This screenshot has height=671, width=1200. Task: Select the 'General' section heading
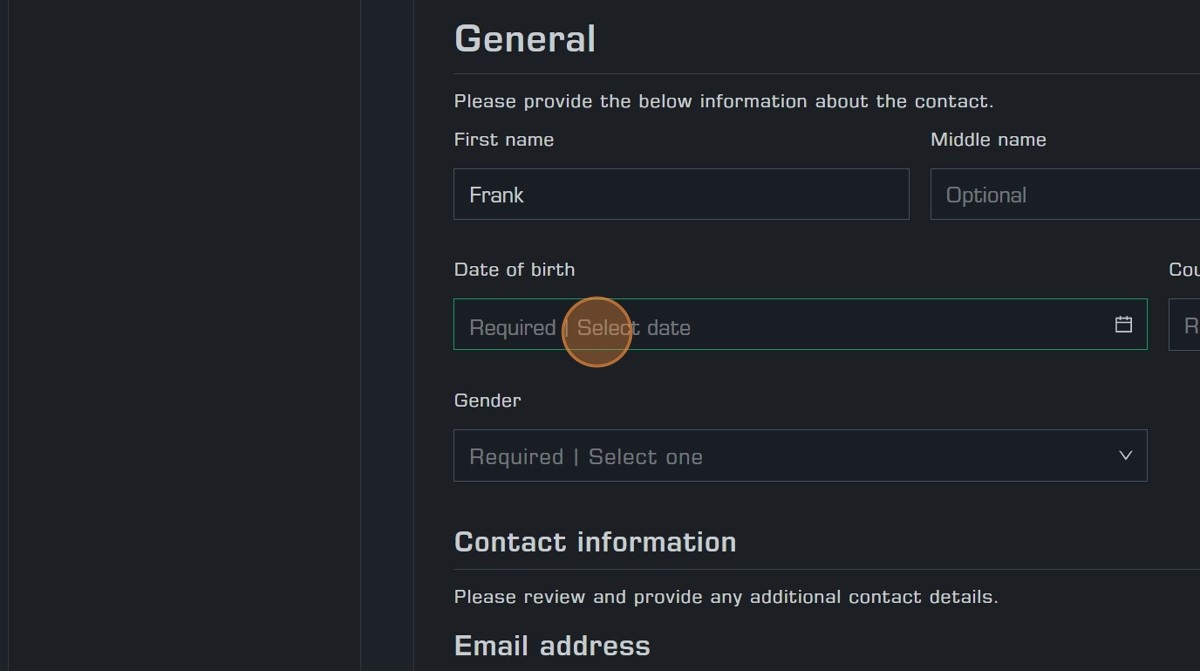pos(525,39)
